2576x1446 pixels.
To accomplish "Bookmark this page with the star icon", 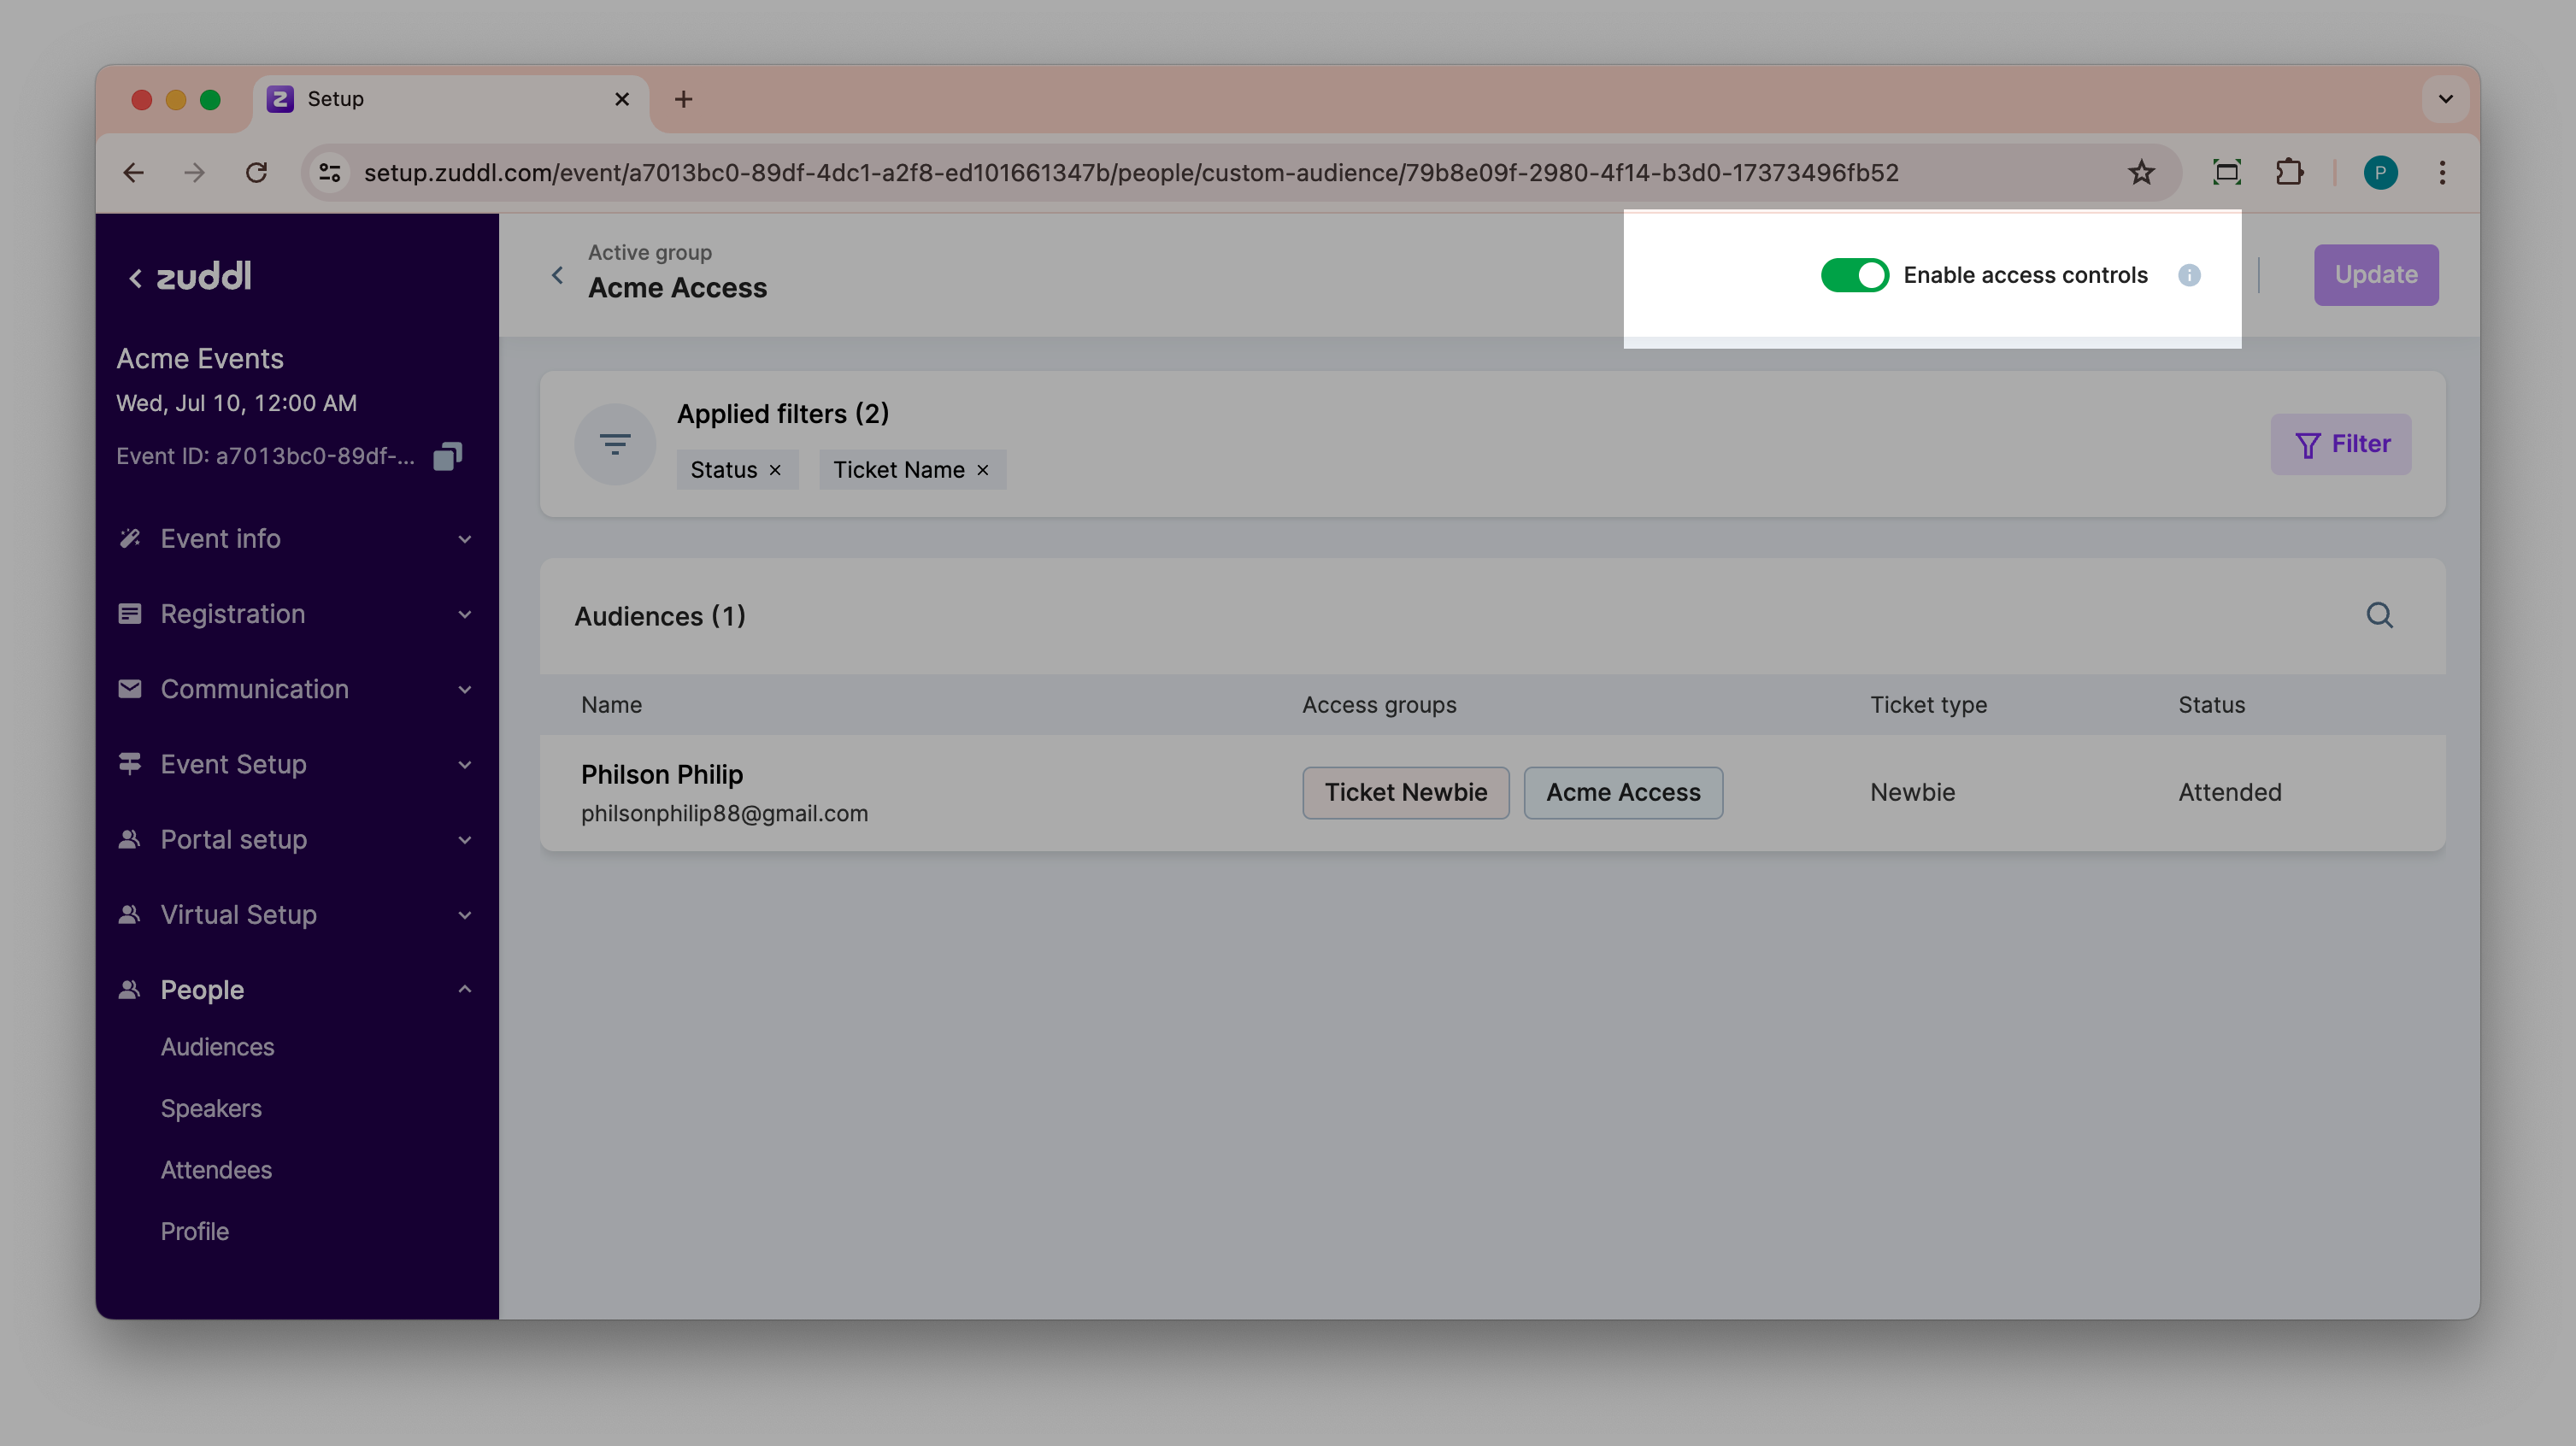I will pos(2141,173).
